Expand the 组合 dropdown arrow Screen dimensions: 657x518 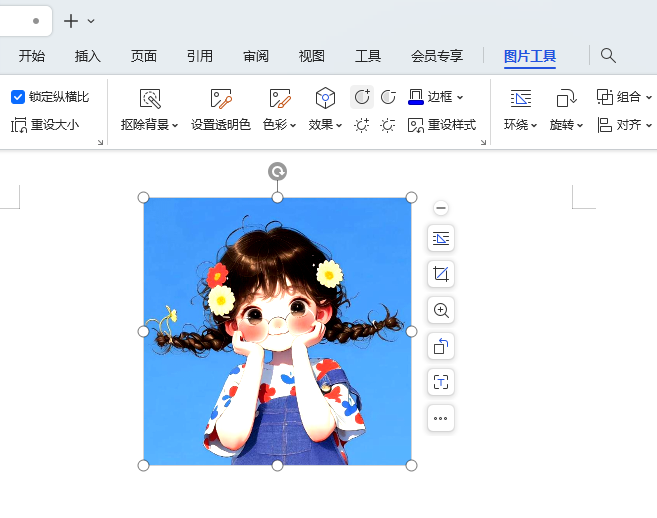(649, 97)
